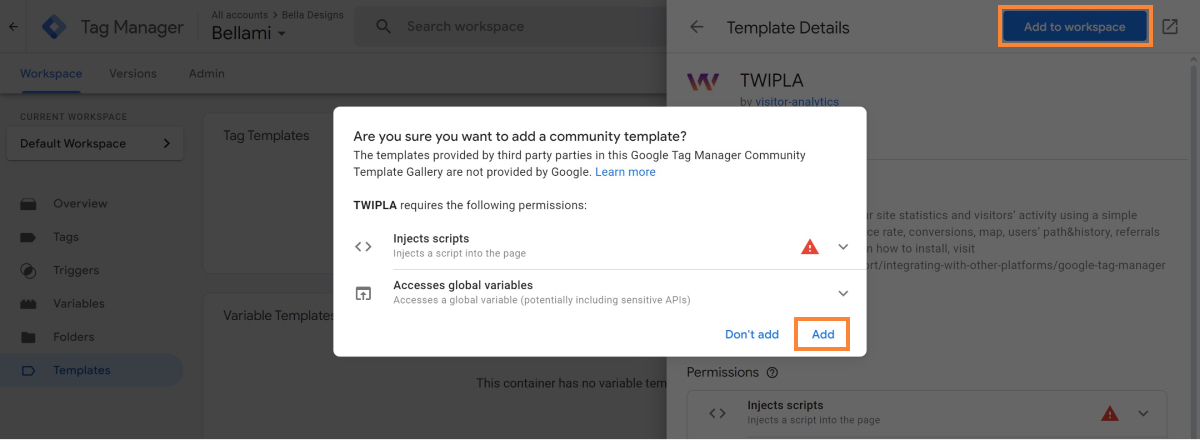Open the Learn more link
Viewport: 1200px width, 440px height.
[x=625, y=172]
